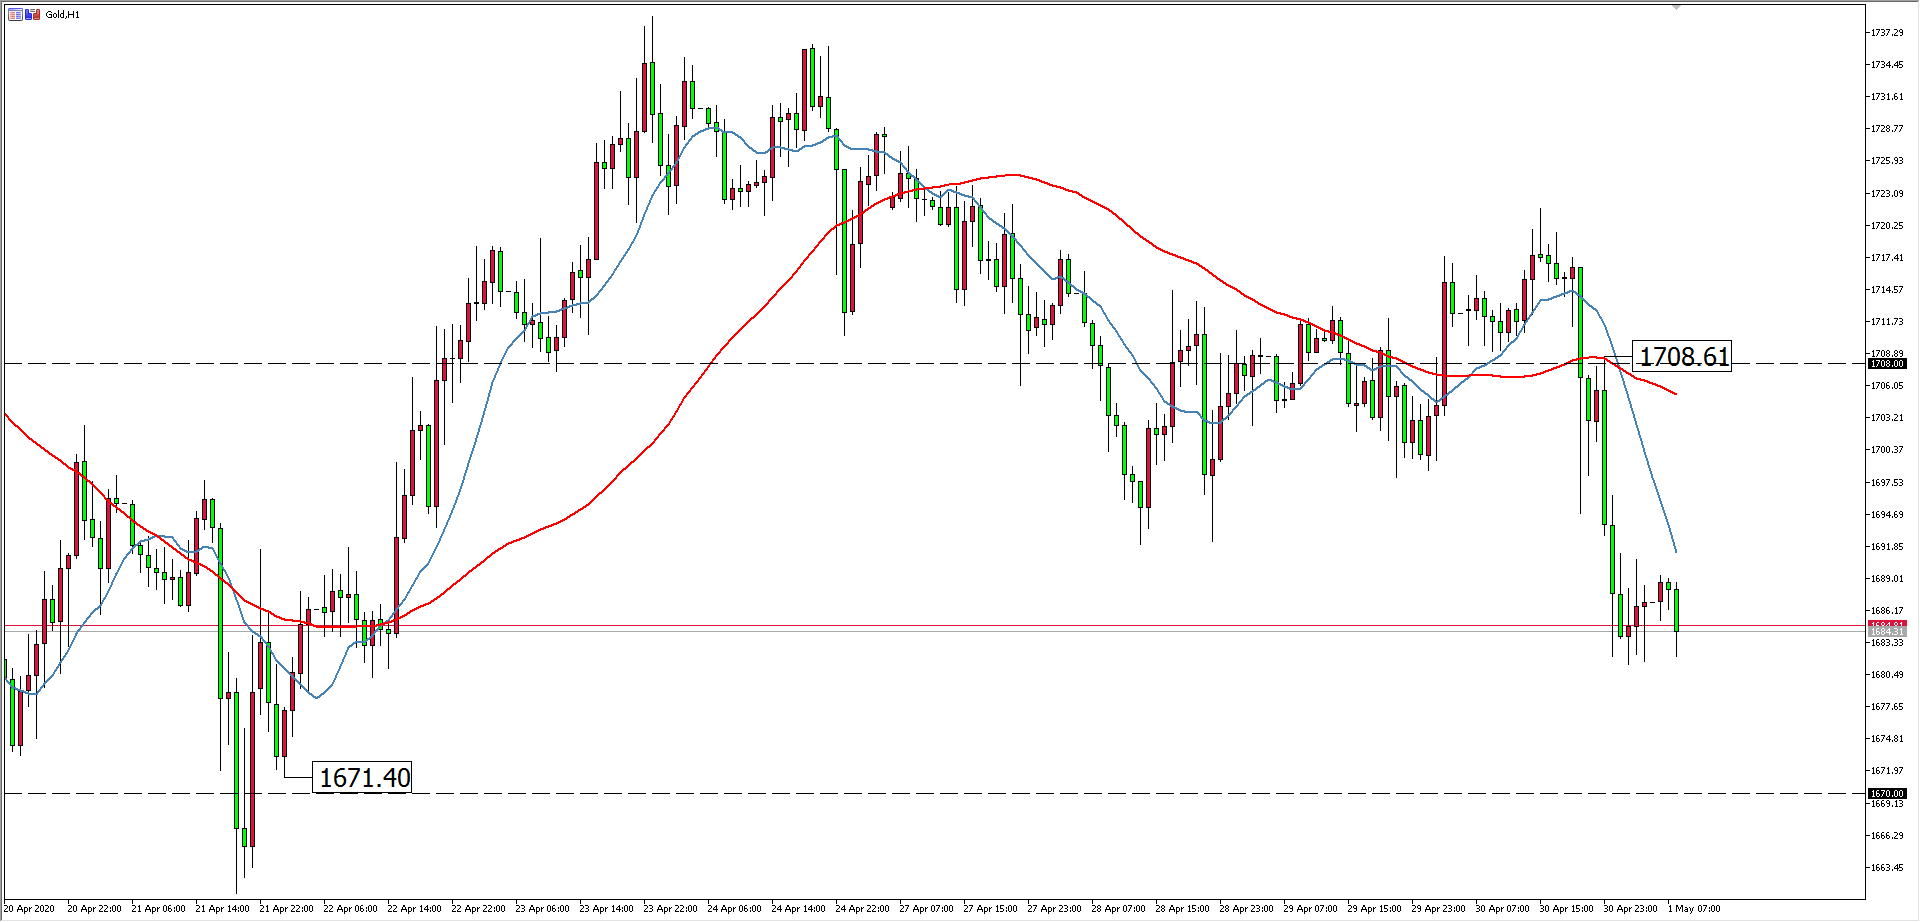Click the 30 Apr 15:00 time label
Screen dimensions: 1920x922
(1566, 909)
